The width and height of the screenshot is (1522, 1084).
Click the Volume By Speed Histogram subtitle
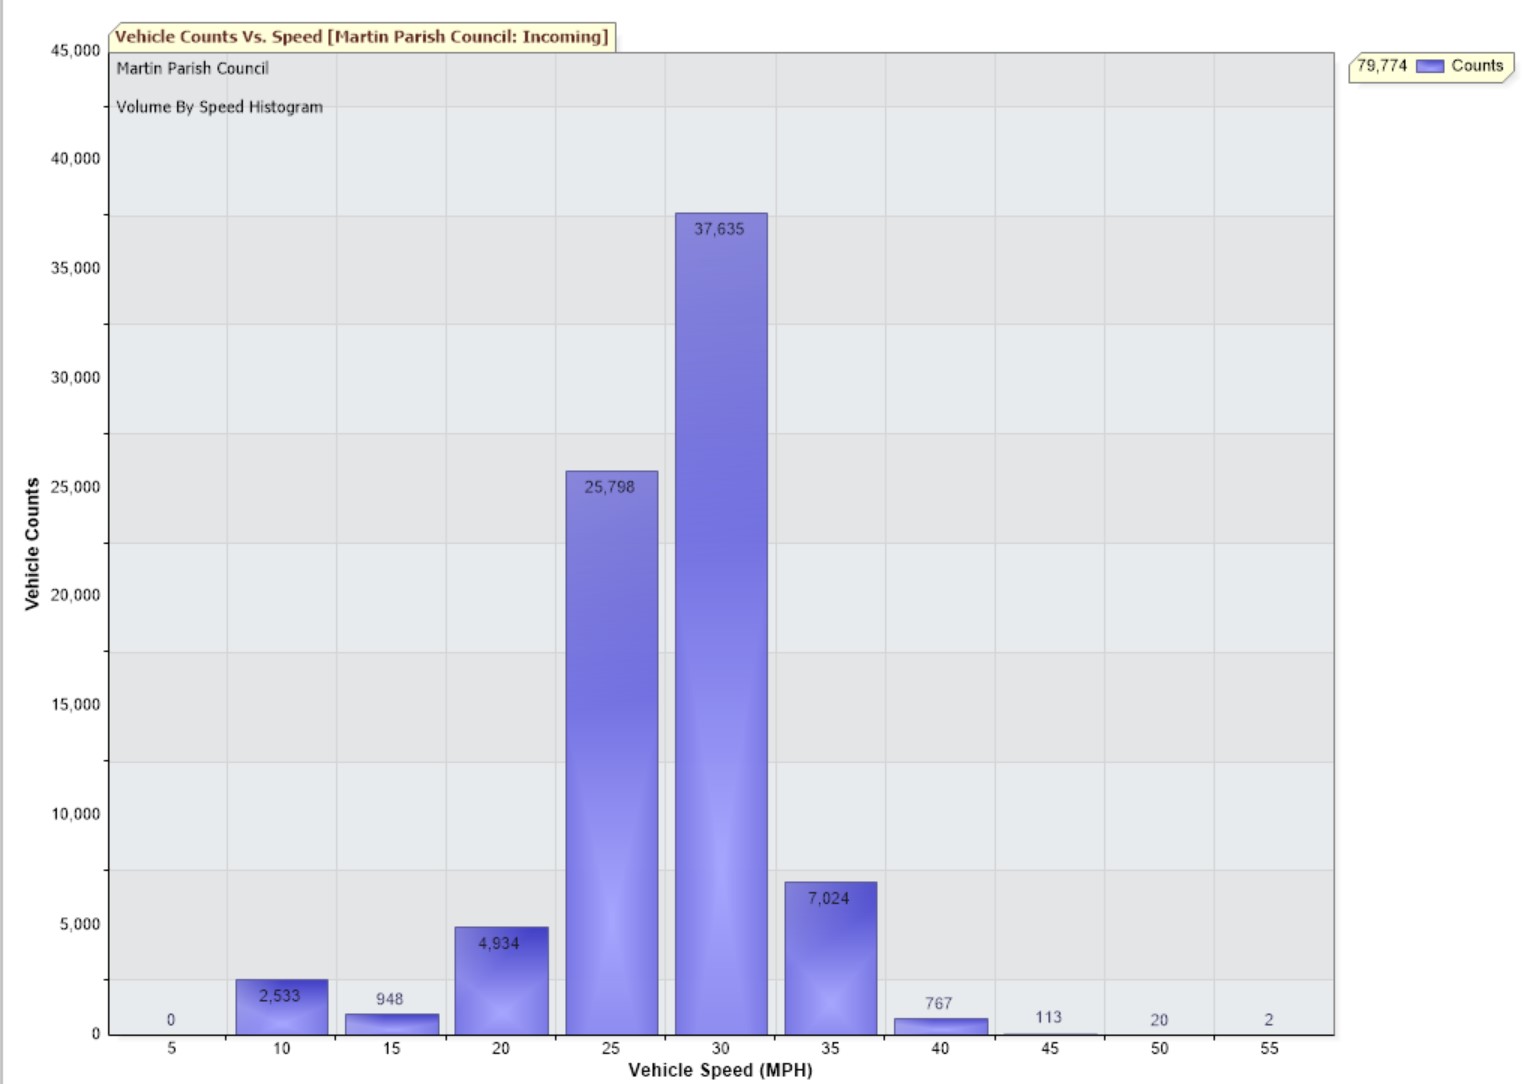pos(219,107)
